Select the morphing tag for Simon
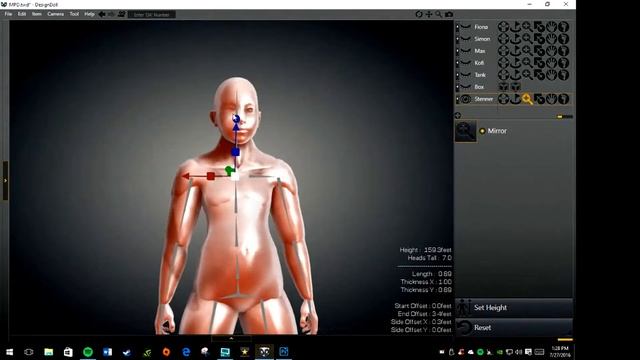The image size is (640, 360). (539, 39)
